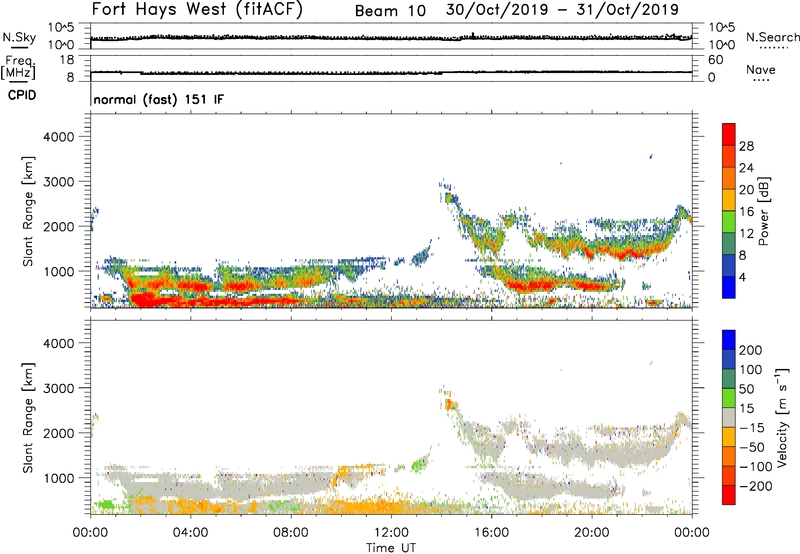Image resolution: width=800 pixels, height=554 pixels.
Task: Click the 'N.Search' legend label
Action: [x=772, y=37]
